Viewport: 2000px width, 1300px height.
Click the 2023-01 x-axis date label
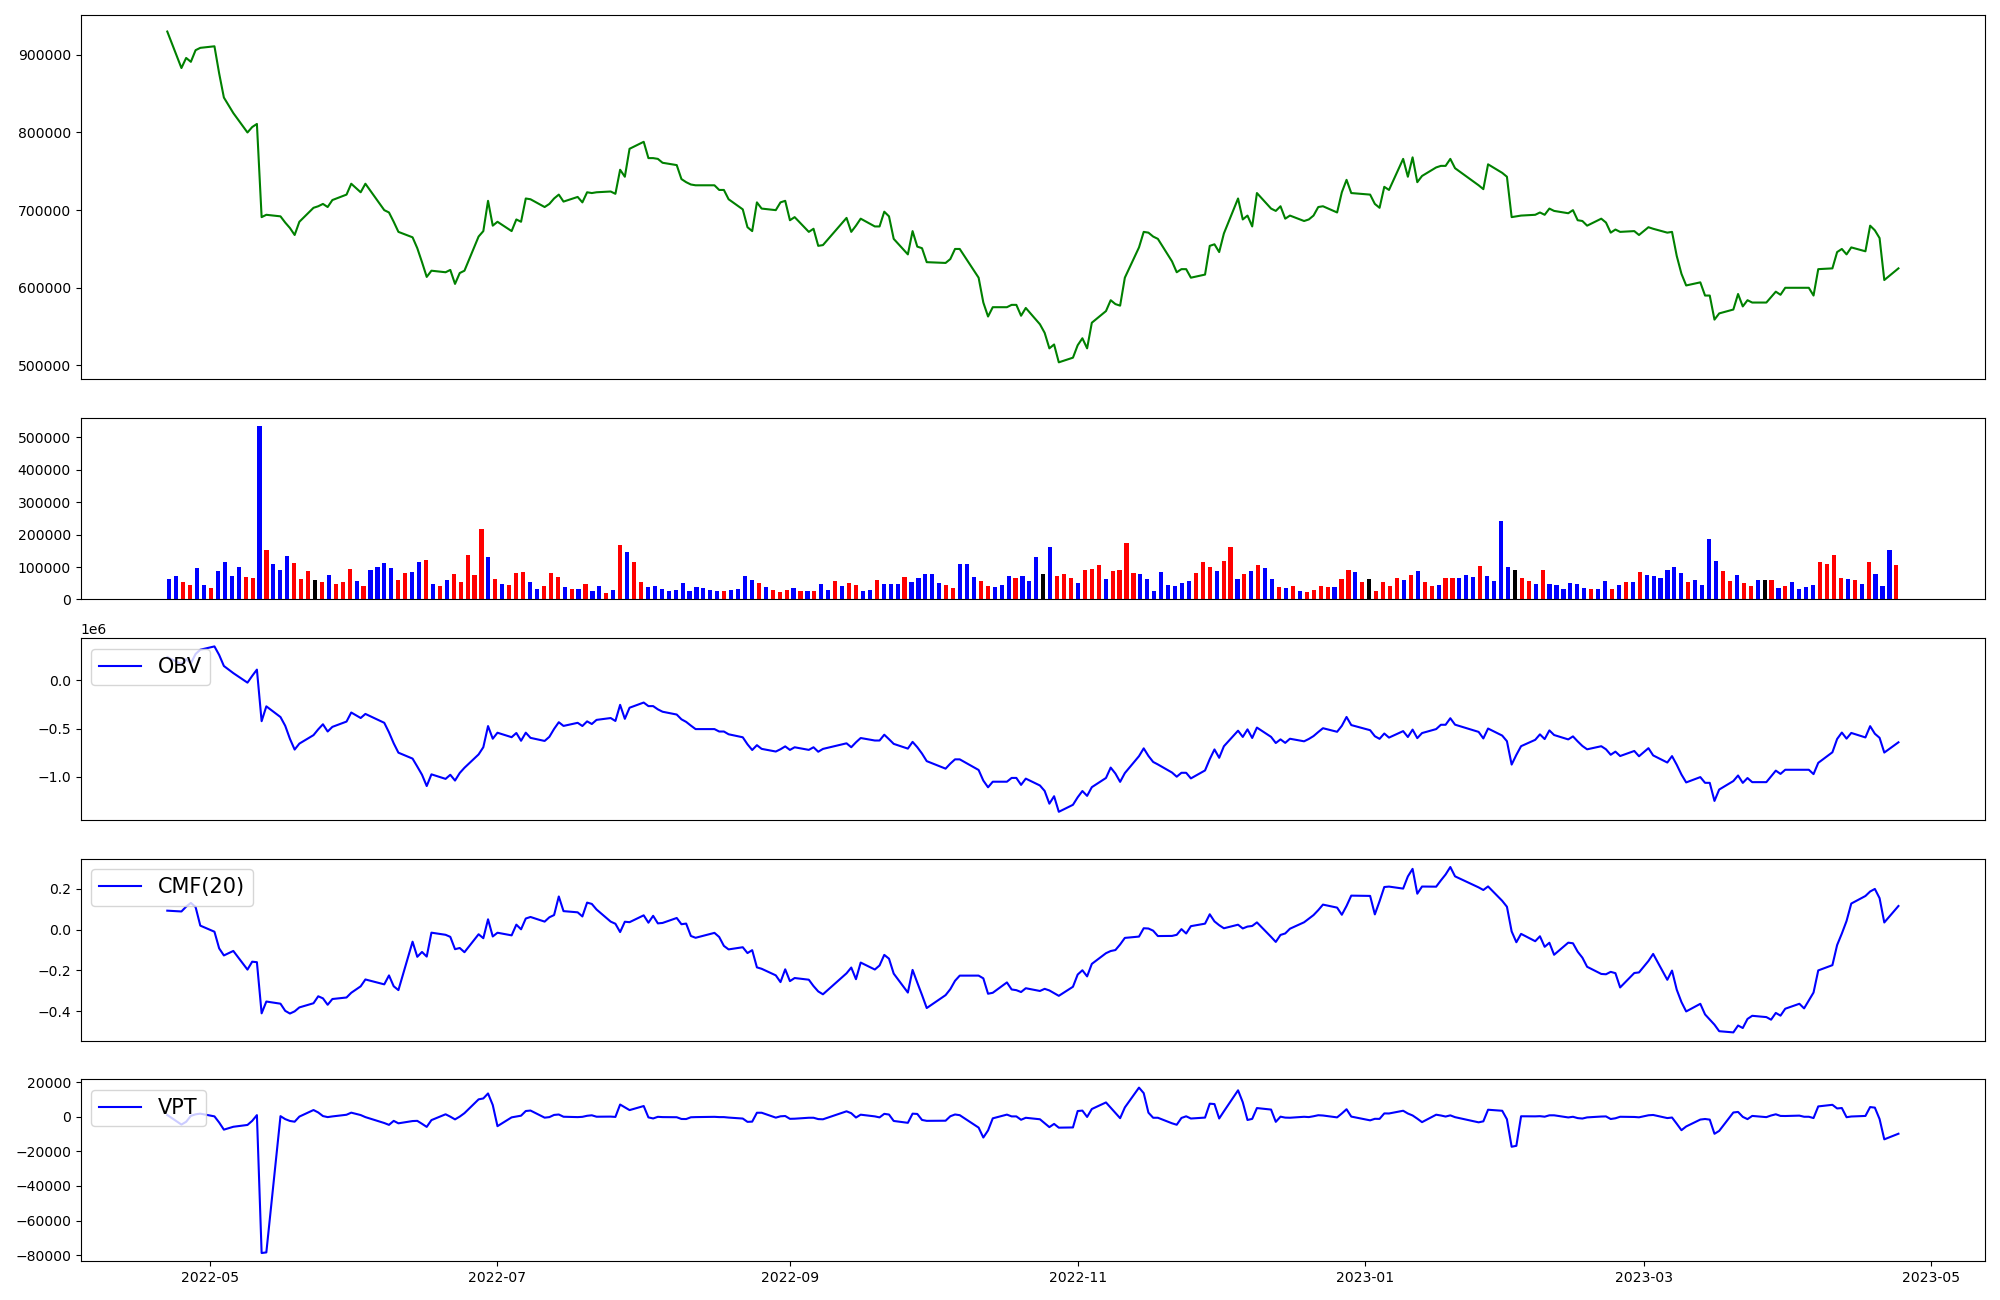tap(1365, 1277)
